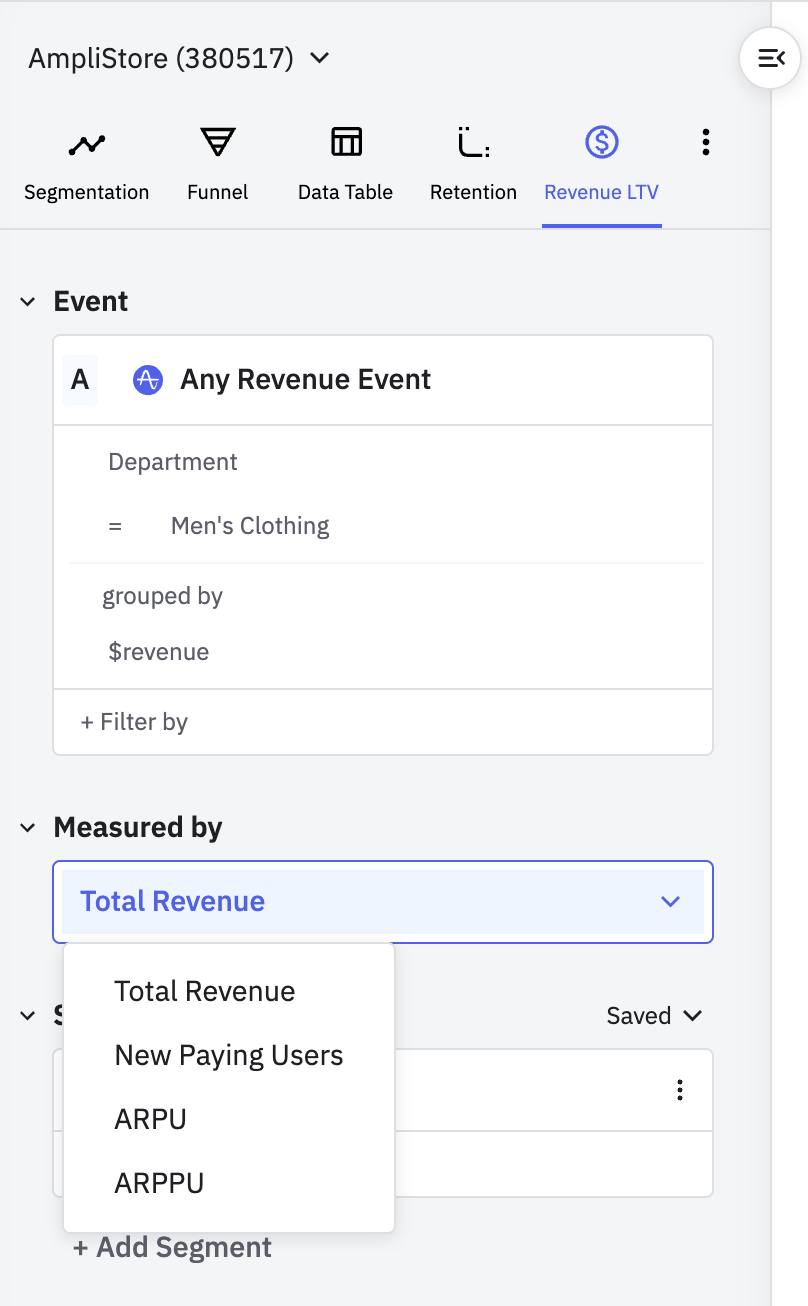The image size is (808, 1306).
Task: Click the Amplitude icon beside Any Revenue Event
Action: coord(148,380)
